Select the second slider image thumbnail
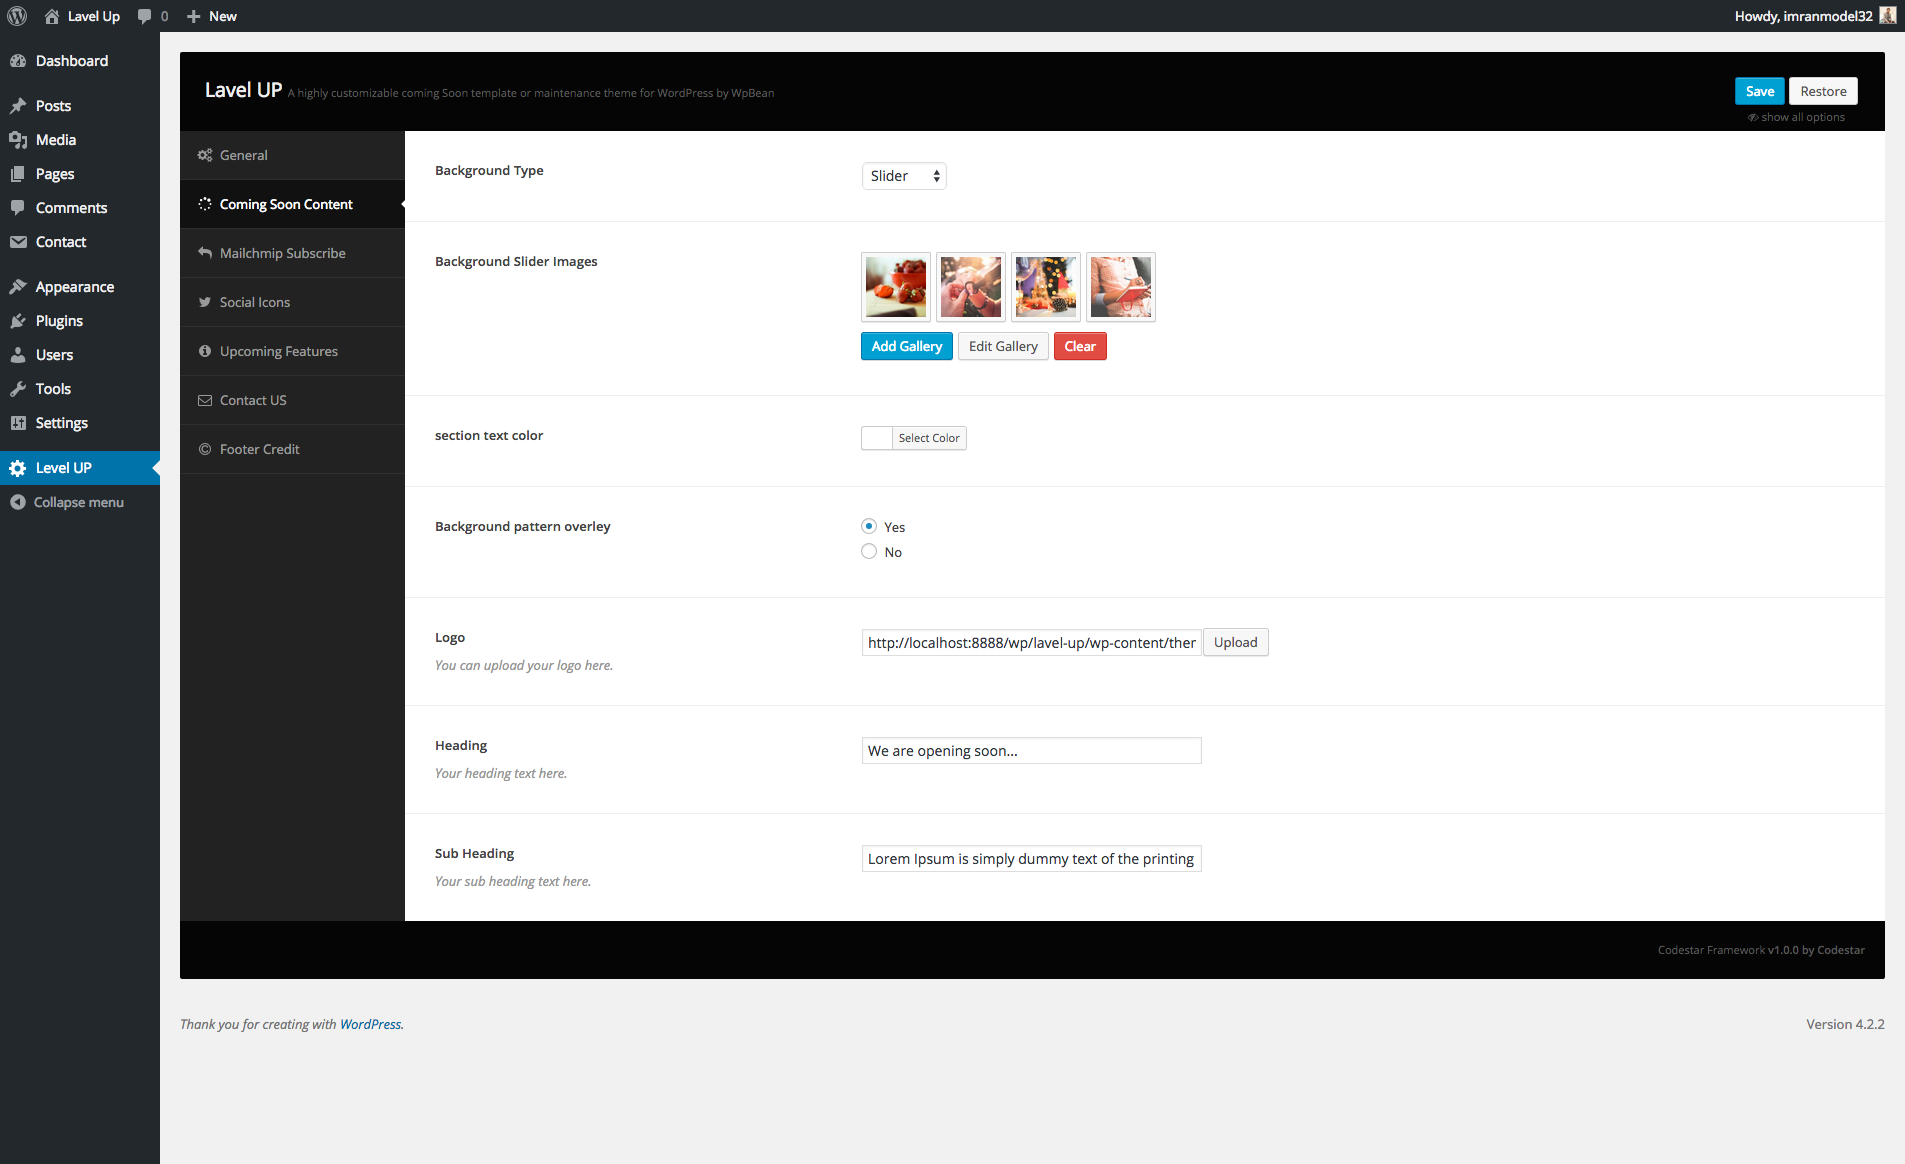The width and height of the screenshot is (1905, 1164). (971, 287)
